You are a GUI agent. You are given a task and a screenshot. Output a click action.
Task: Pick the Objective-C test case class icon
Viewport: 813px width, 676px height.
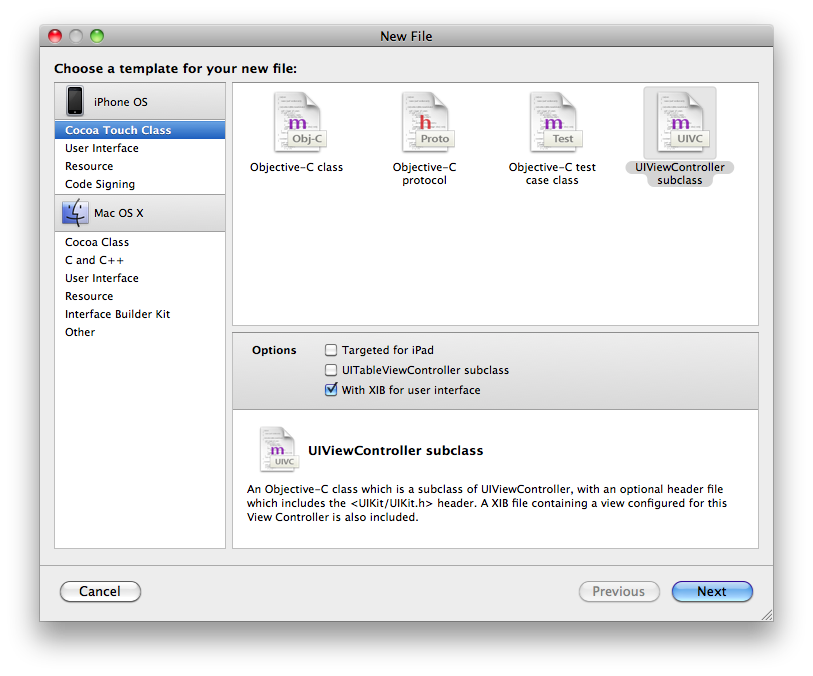tap(552, 122)
